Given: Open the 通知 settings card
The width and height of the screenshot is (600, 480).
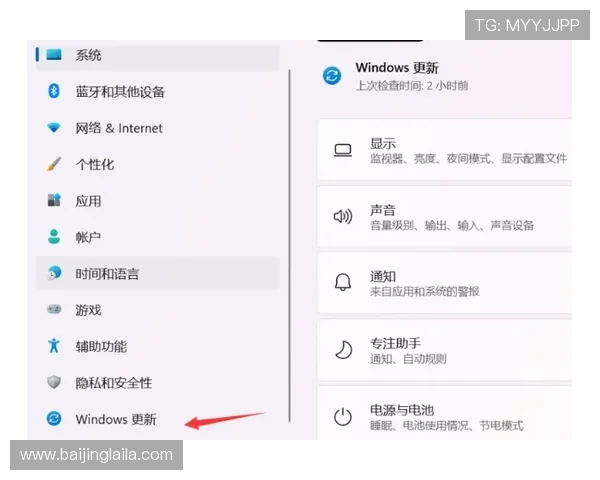Looking at the screenshot, I should [x=445, y=283].
